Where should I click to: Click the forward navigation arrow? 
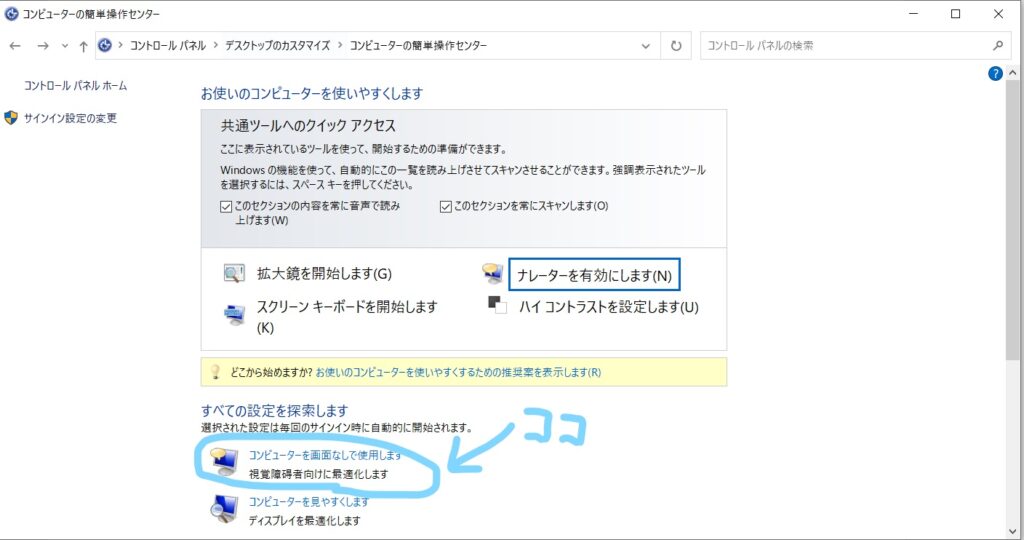point(43,46)
